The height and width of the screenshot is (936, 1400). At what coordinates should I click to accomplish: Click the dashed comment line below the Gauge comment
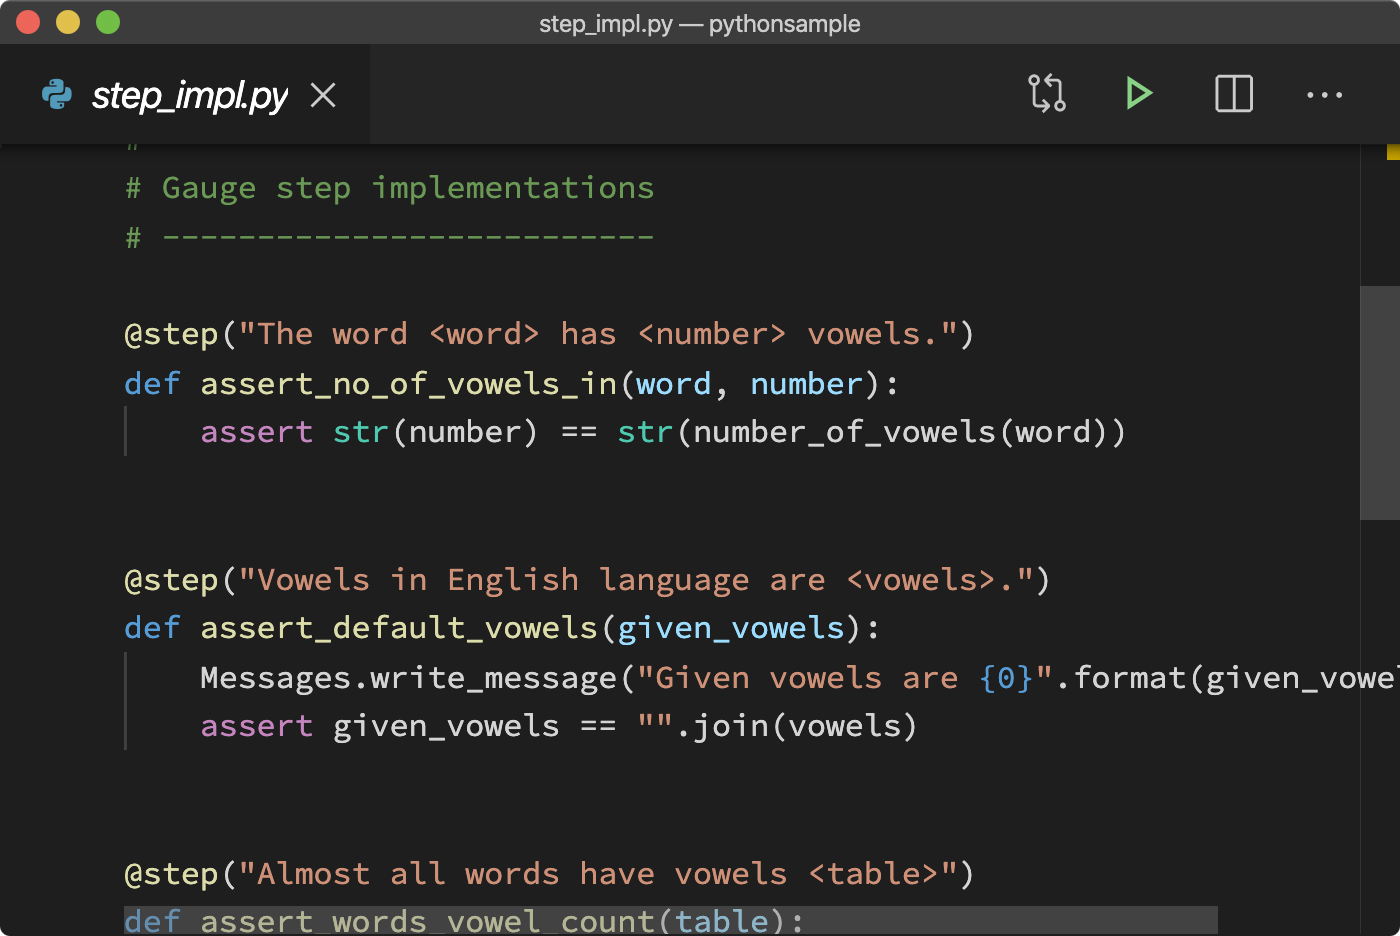[x=389, y=237]
